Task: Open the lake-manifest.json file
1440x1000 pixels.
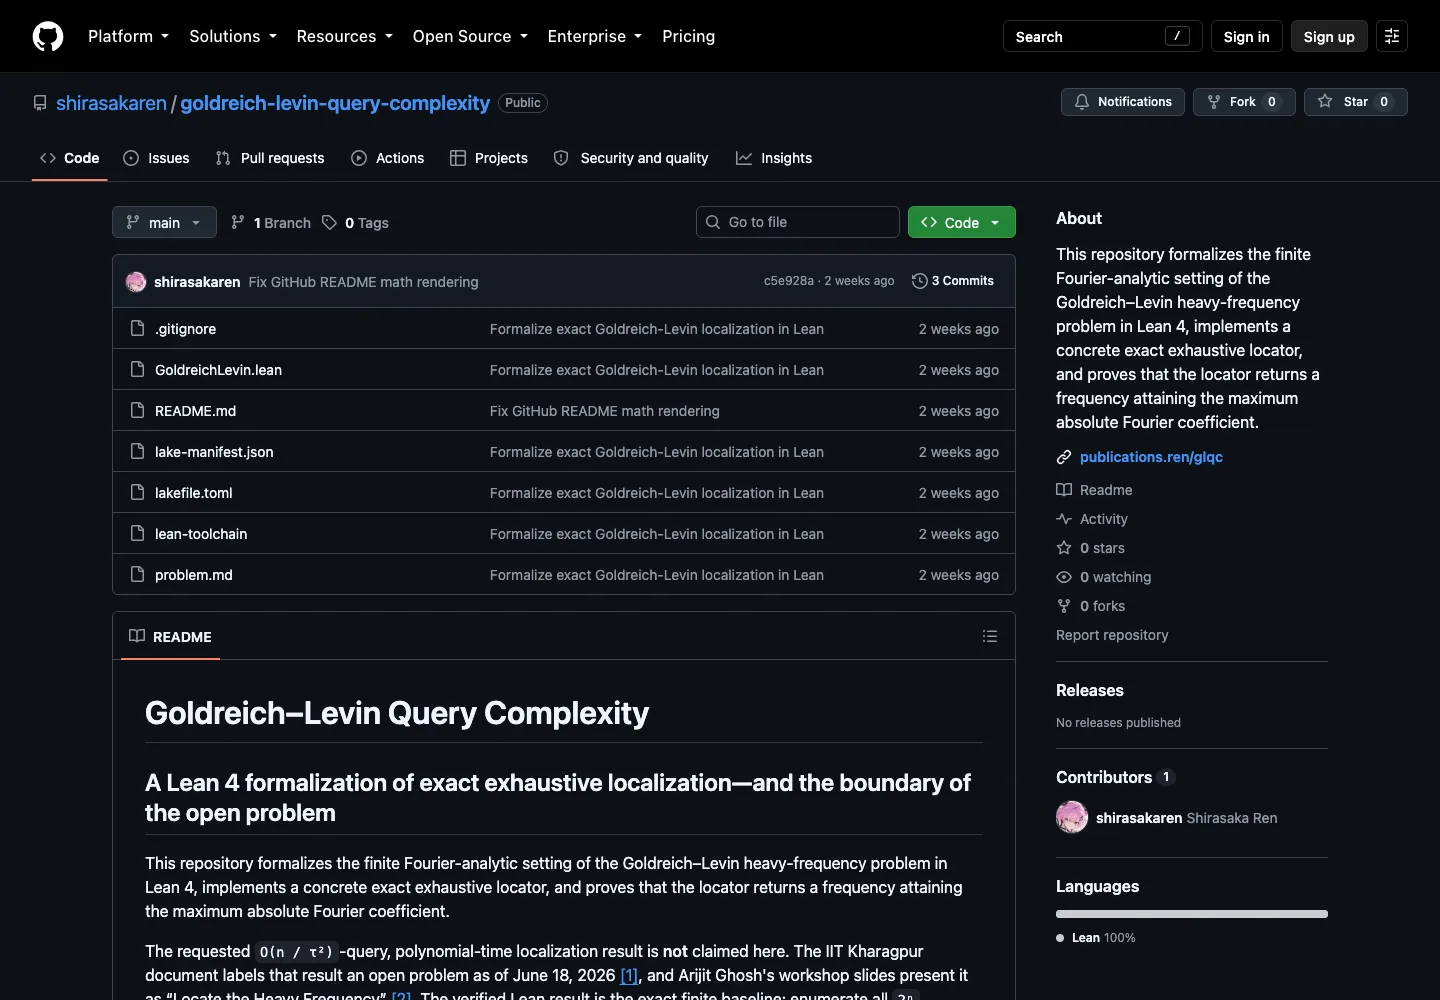Action: coord(214,452)
